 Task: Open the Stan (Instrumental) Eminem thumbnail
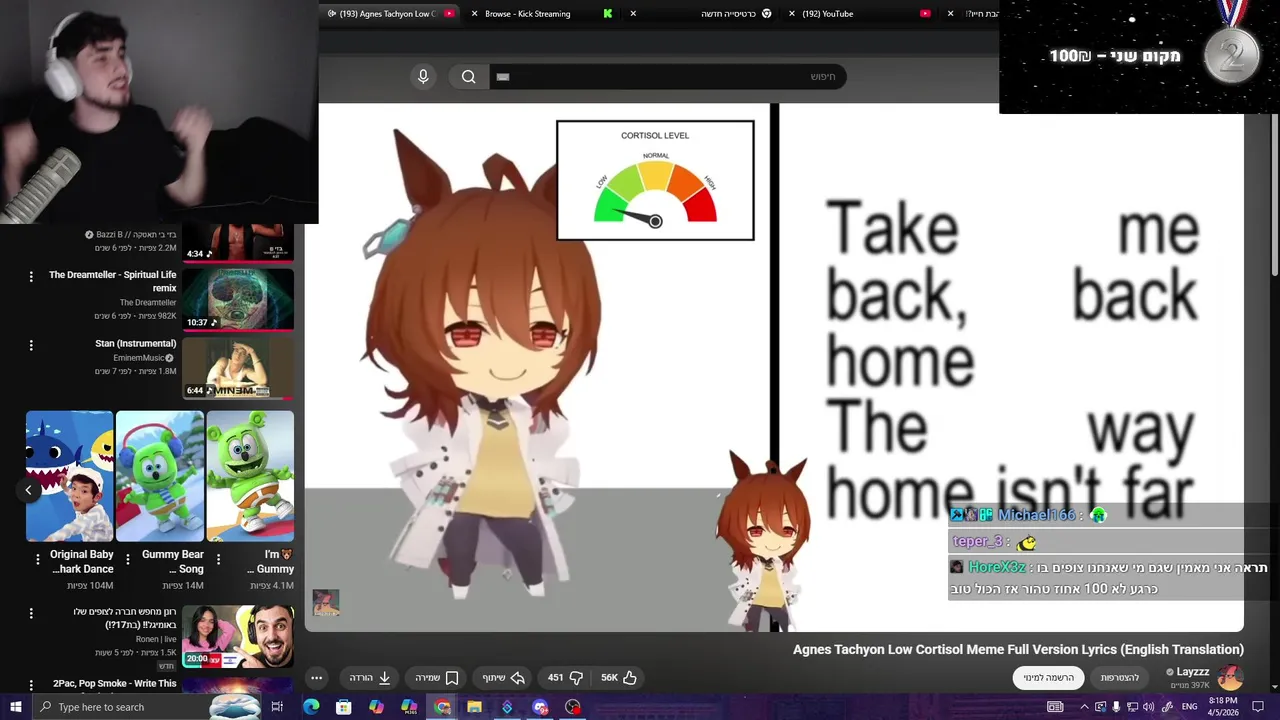(238, 368)
